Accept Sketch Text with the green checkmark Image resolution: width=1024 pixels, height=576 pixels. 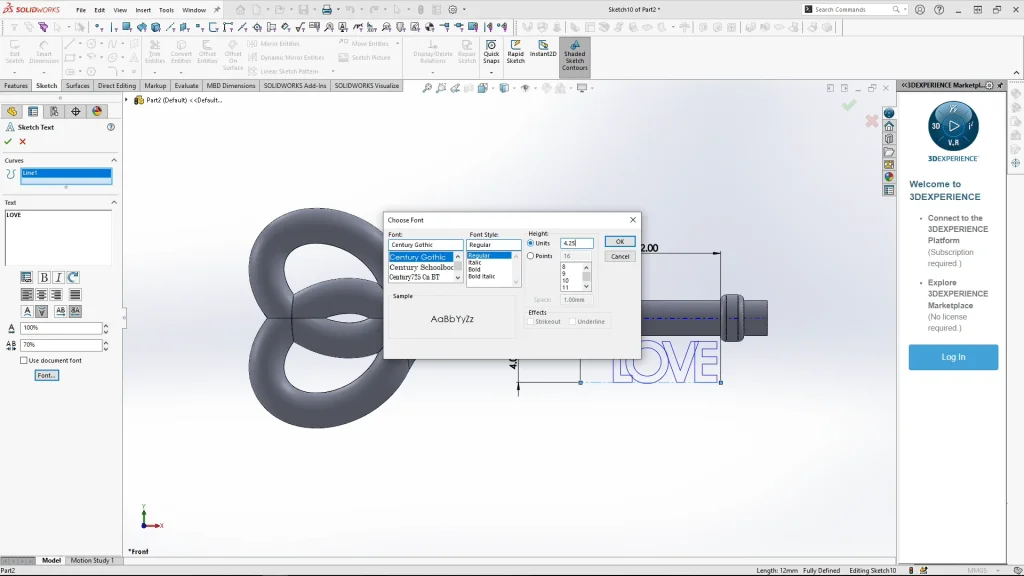pos(8,141)
